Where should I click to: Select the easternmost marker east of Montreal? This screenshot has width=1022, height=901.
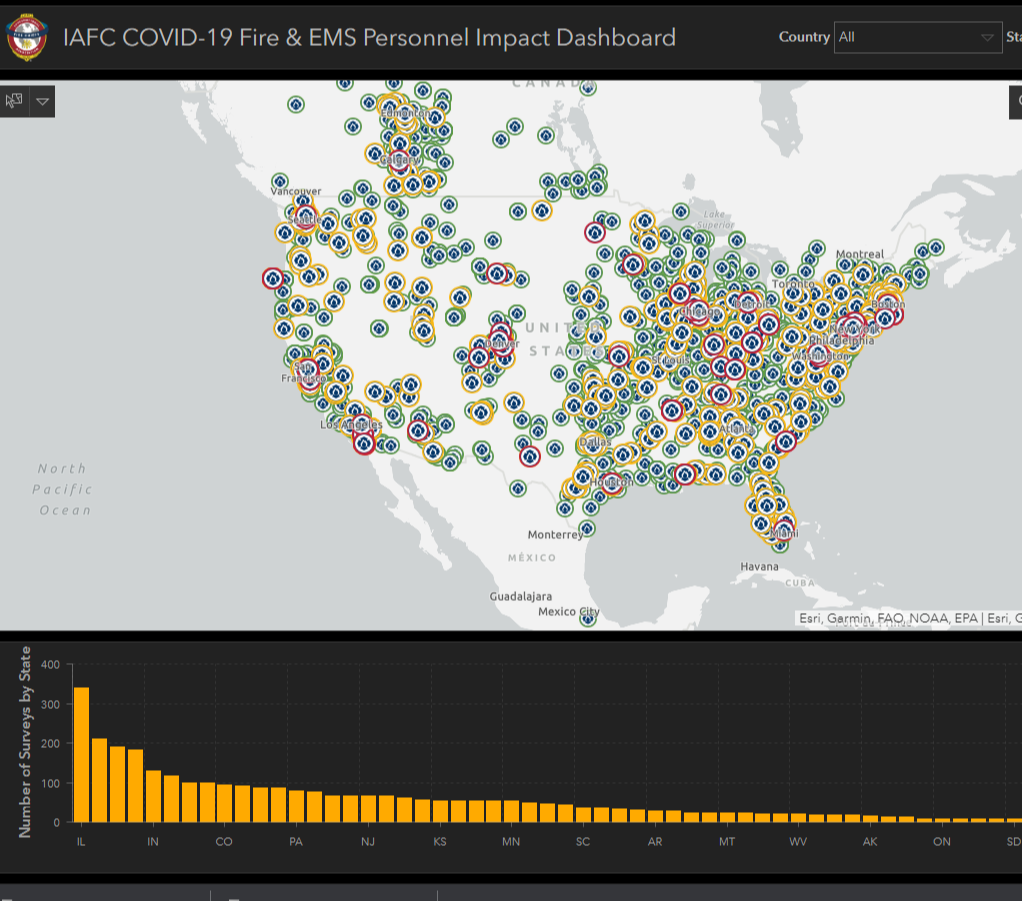(935, 247)
